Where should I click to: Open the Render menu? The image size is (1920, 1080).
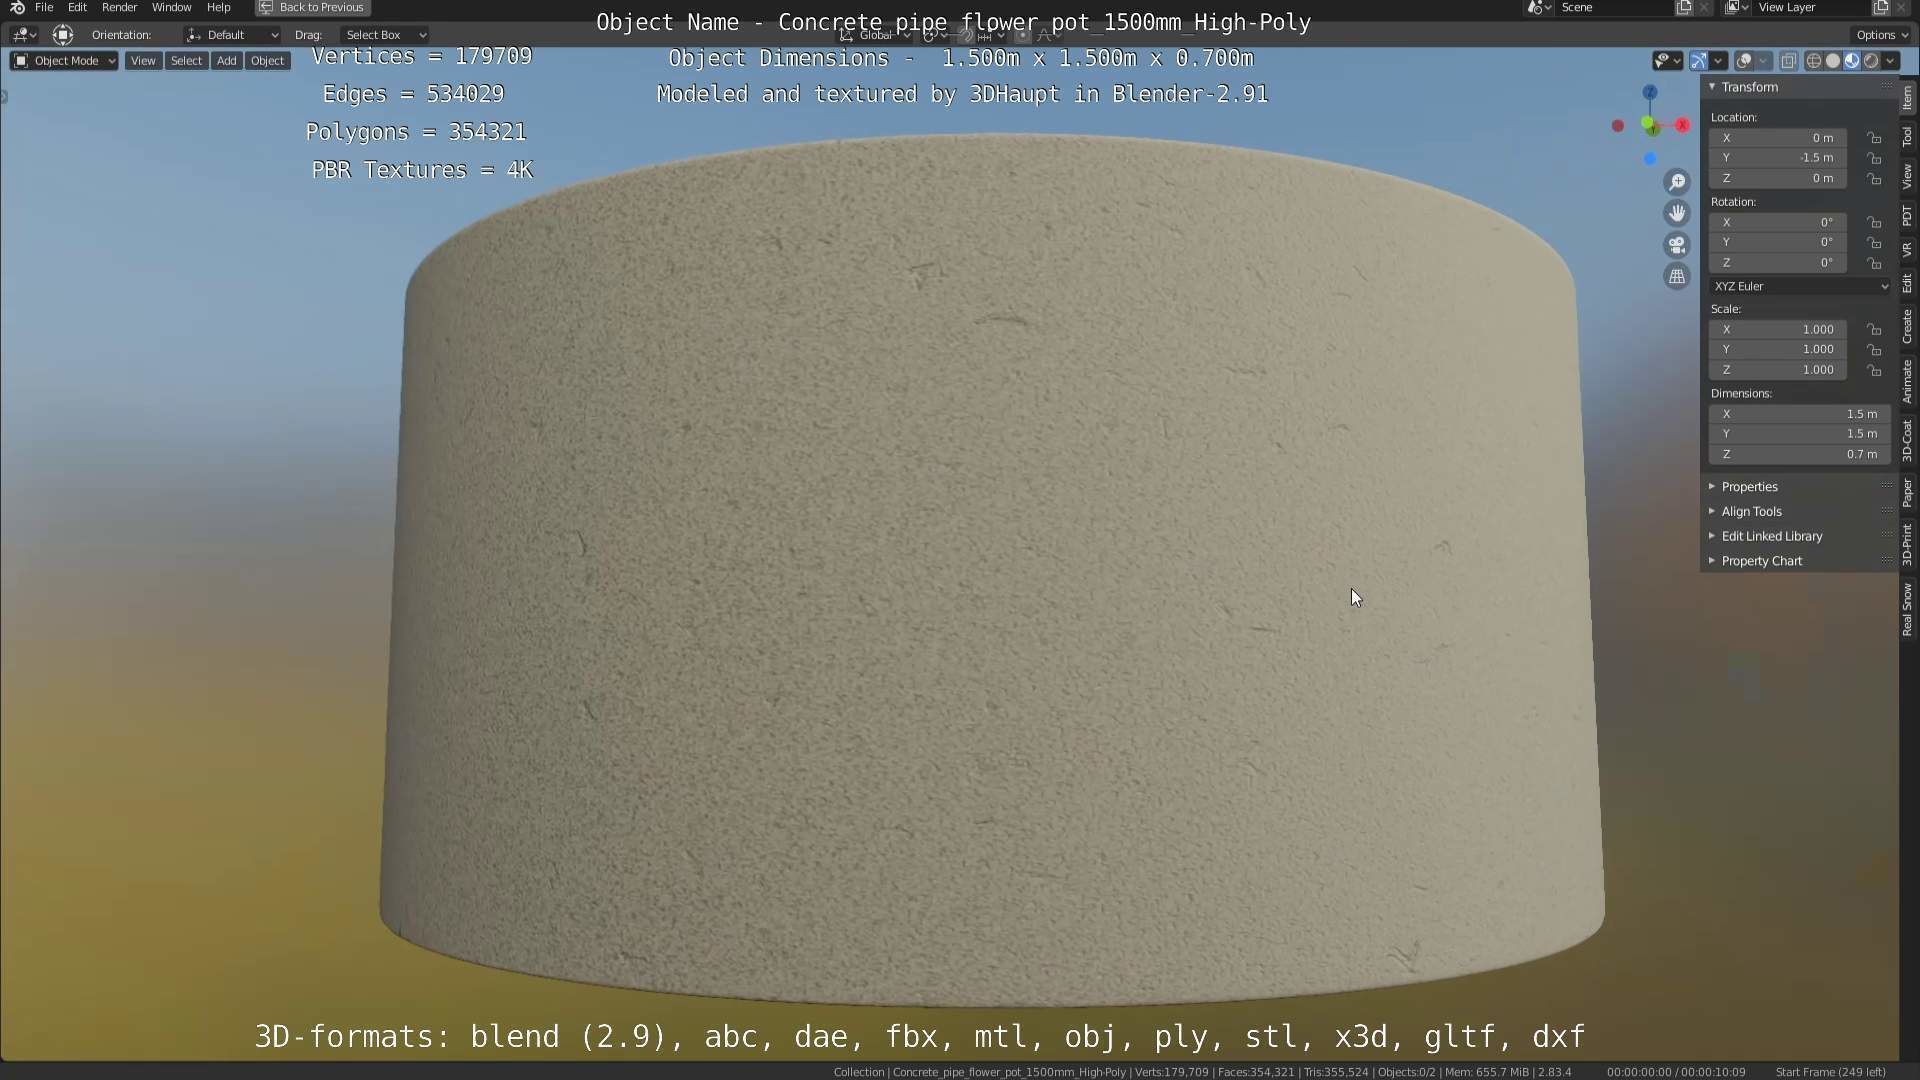click(119, 7)
